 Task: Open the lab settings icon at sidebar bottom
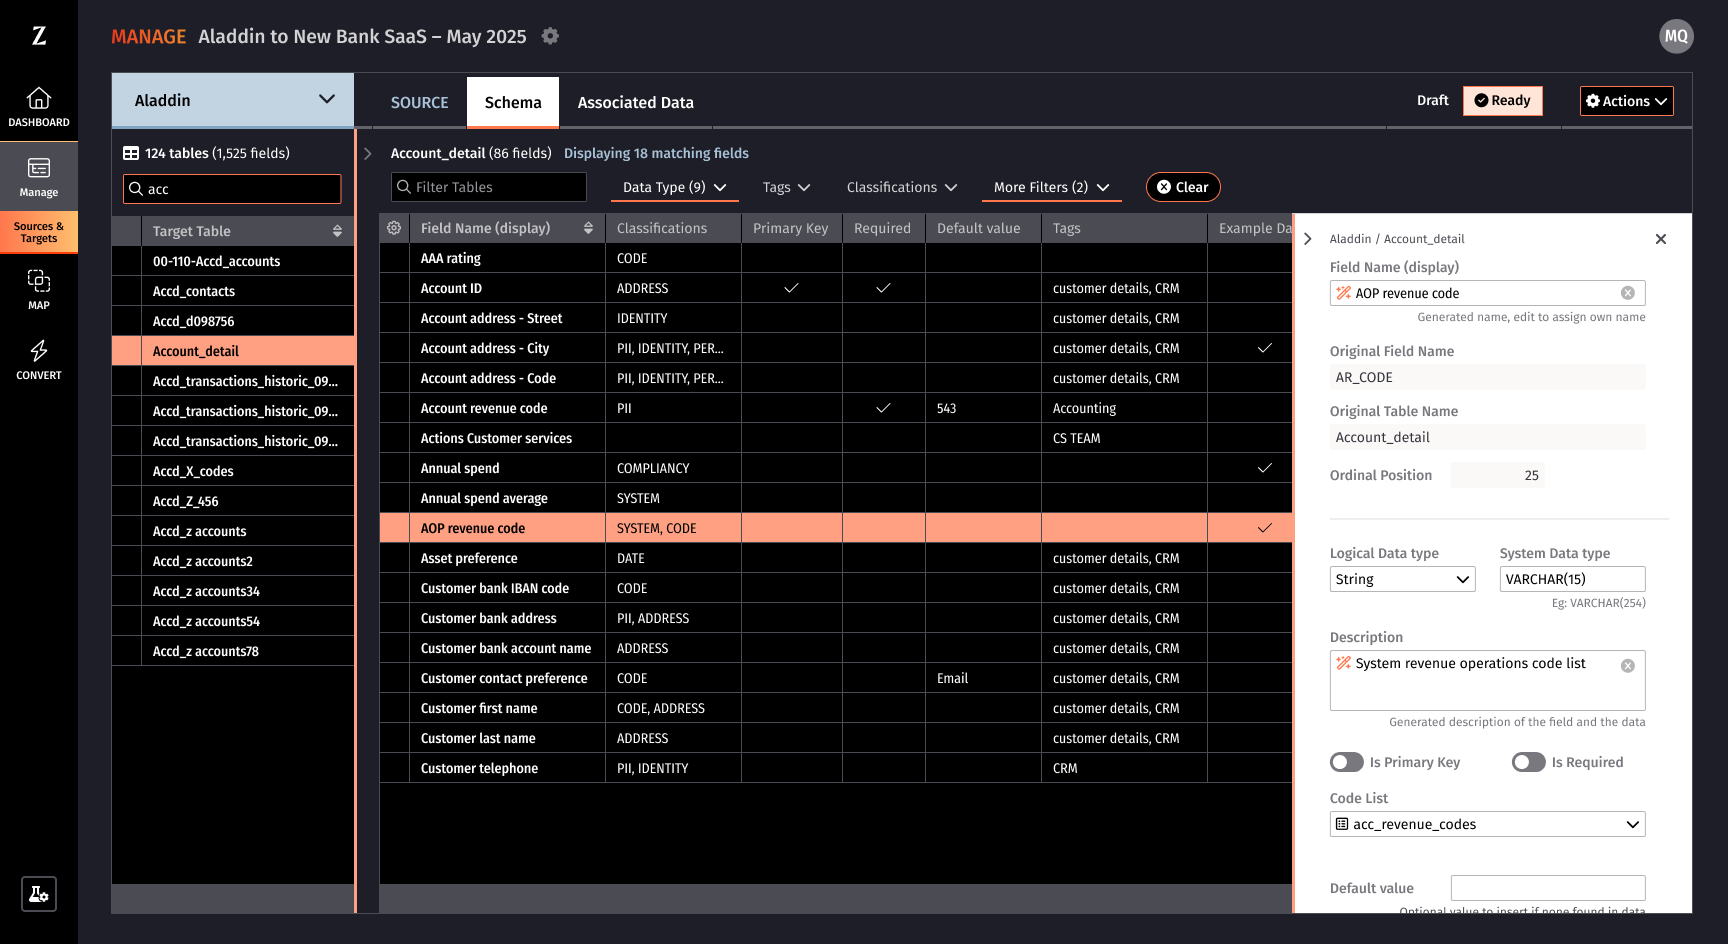tap(39, 894)
